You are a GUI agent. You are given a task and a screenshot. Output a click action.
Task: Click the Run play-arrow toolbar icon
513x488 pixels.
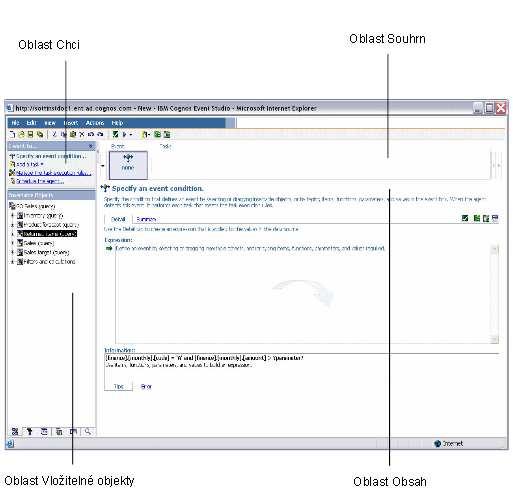point(125,134)
